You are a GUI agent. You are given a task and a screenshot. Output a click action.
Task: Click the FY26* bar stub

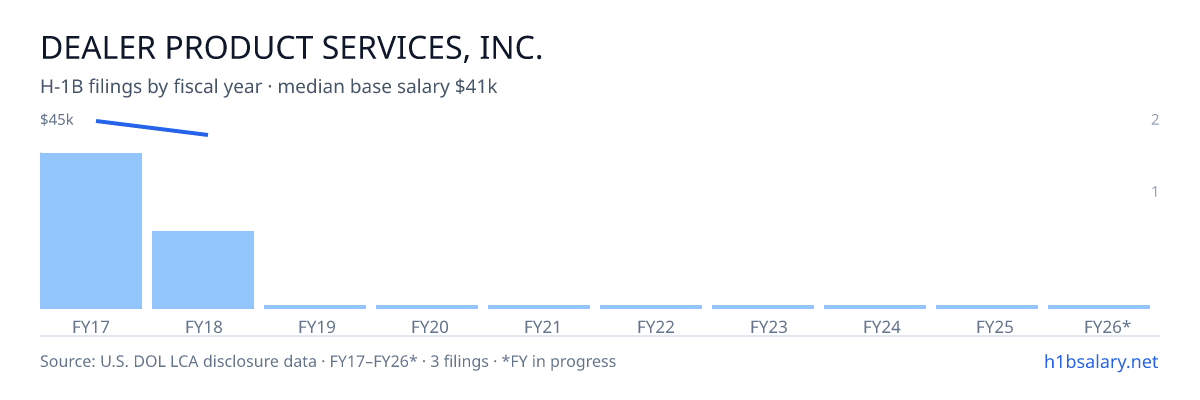pyautogui.click(x=1099, y=307)
